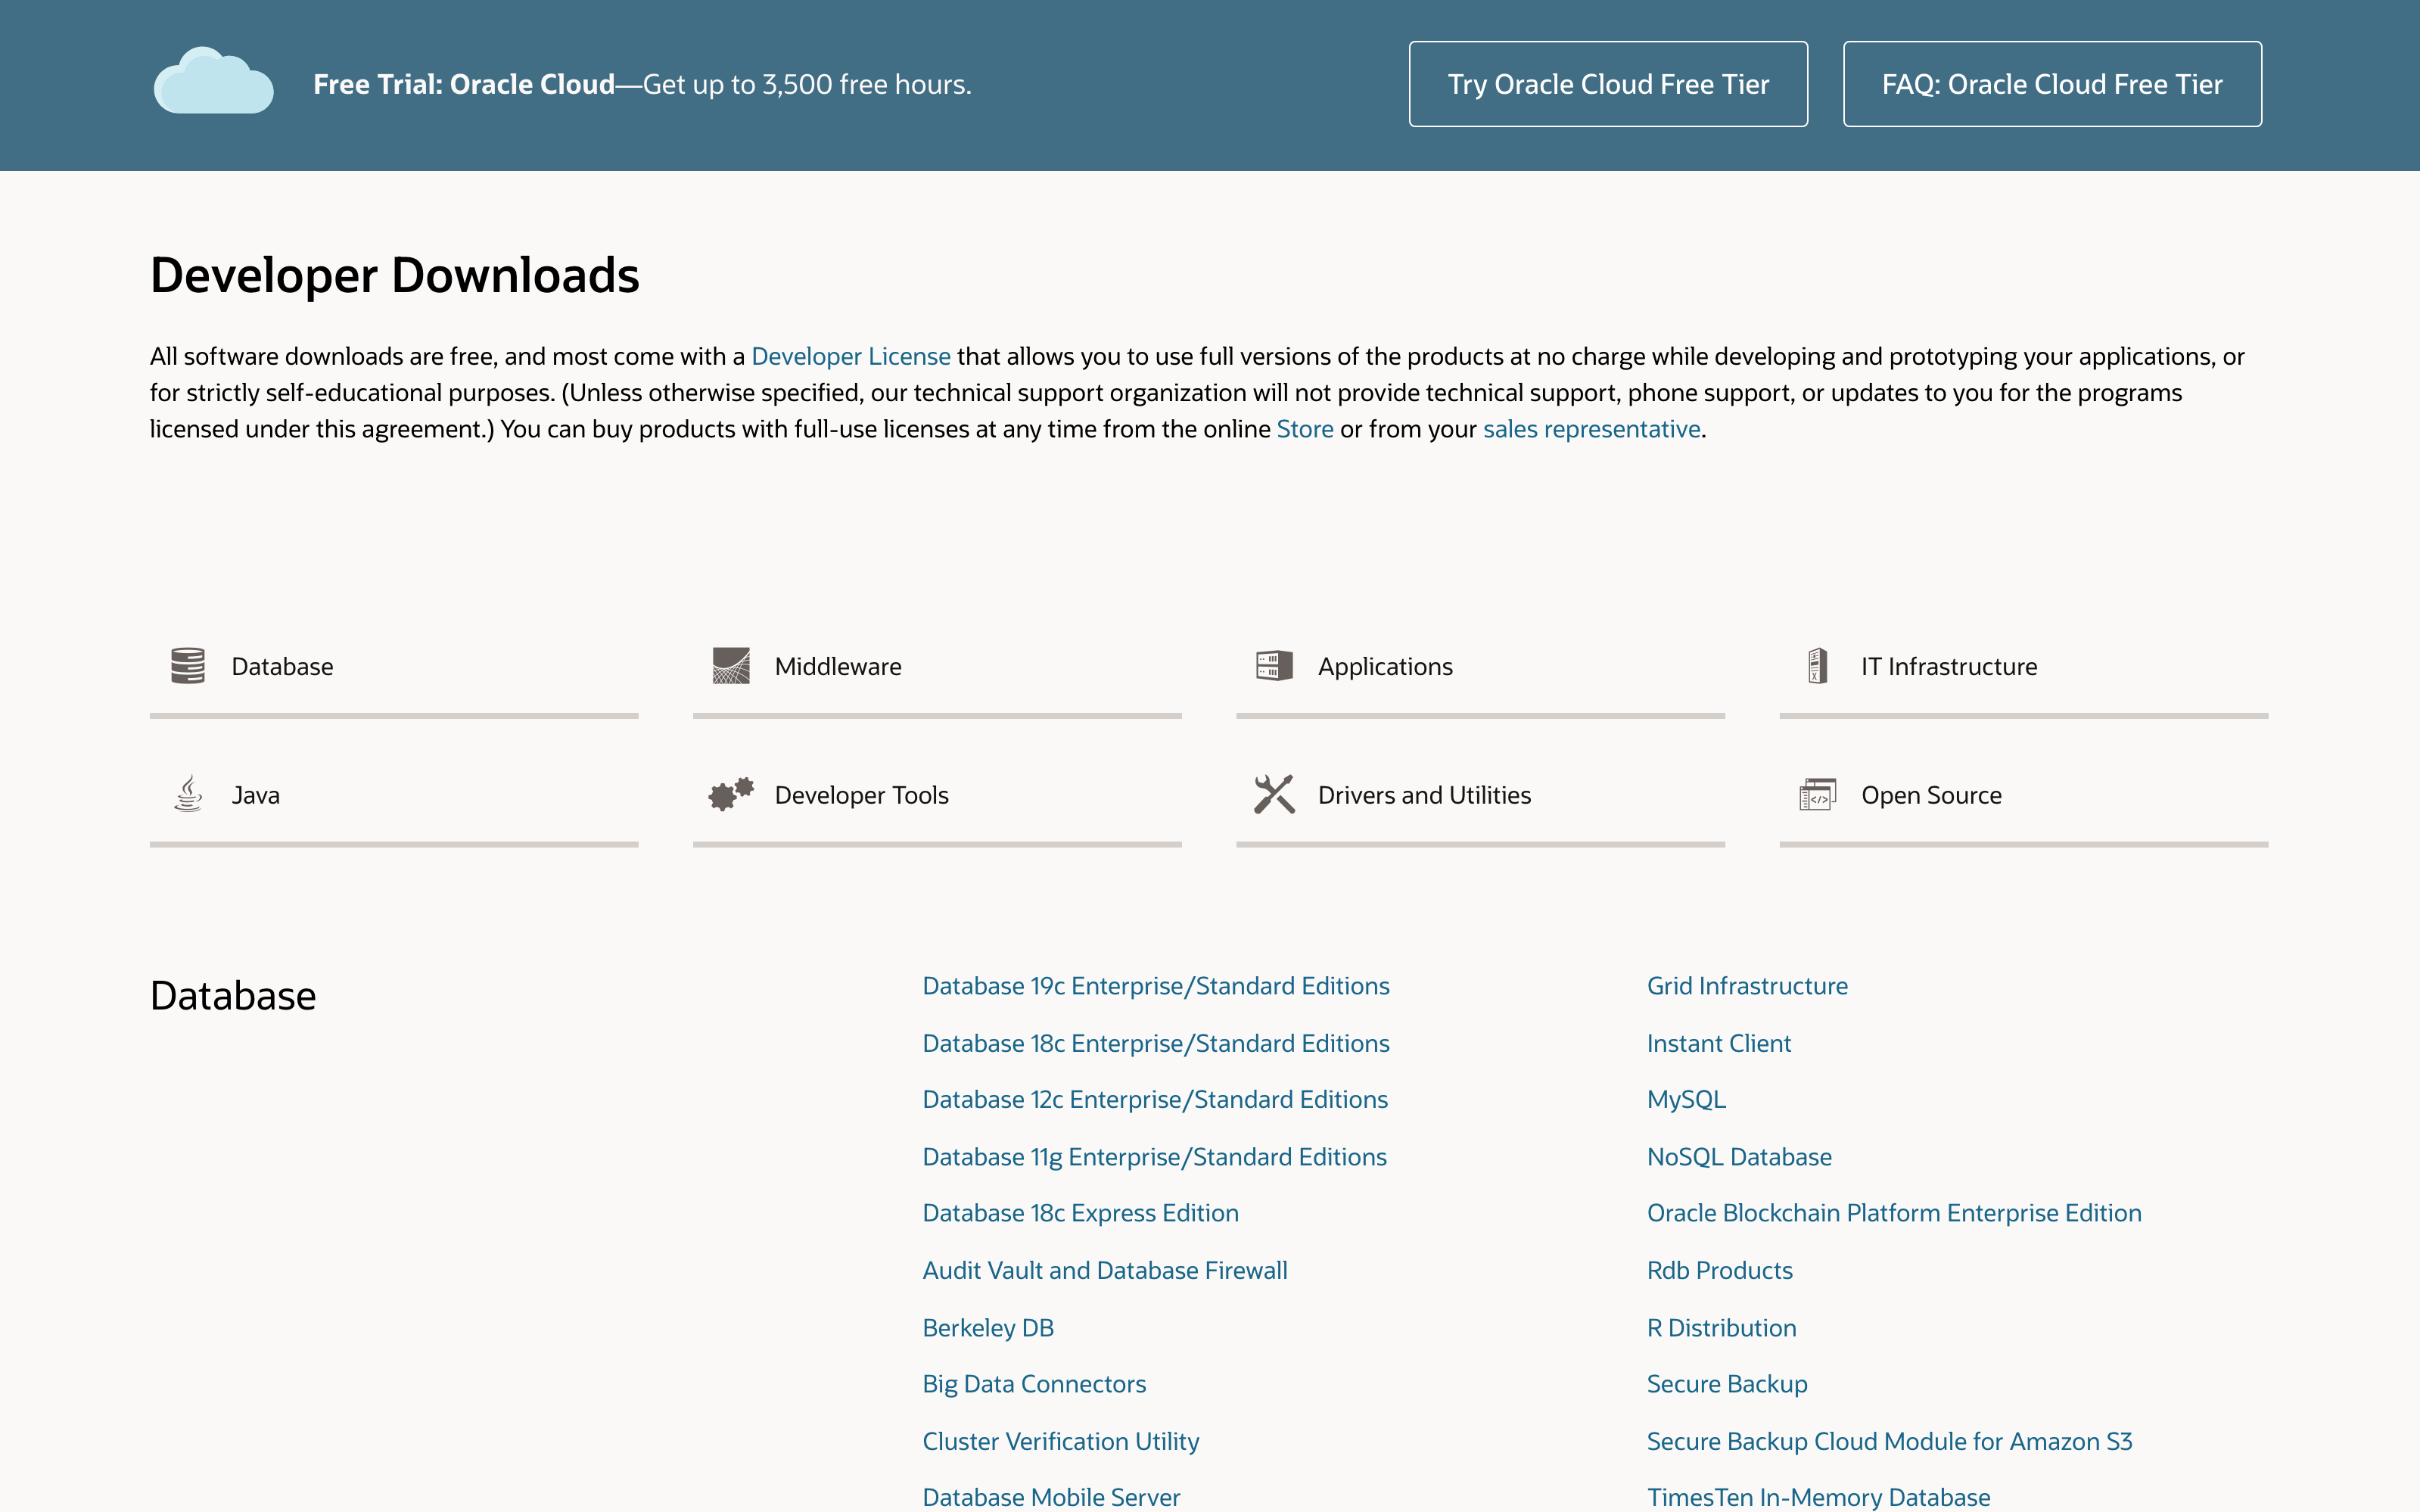Open FAQ: Oracle Cloud Free Tier
Screen dimensions: 2420x1512
click(x=2052, y=84)
